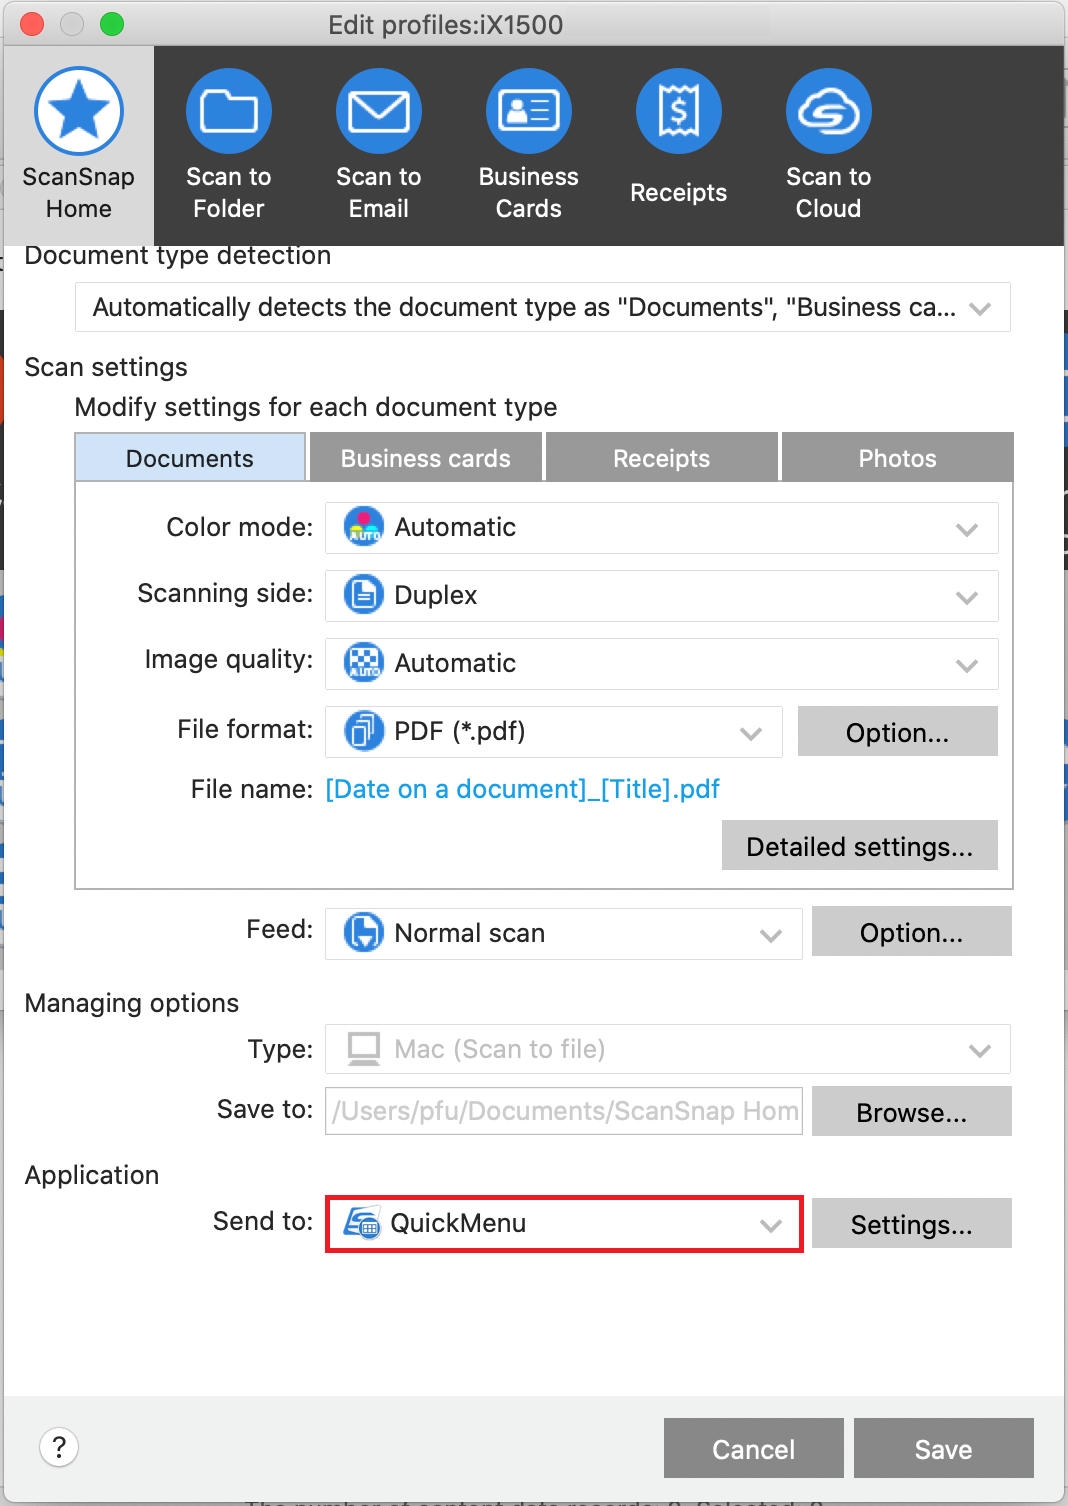The width and height of the screenshot is (1068, 1506).
Task: Switch to the Documents tab
Action: 190,458
